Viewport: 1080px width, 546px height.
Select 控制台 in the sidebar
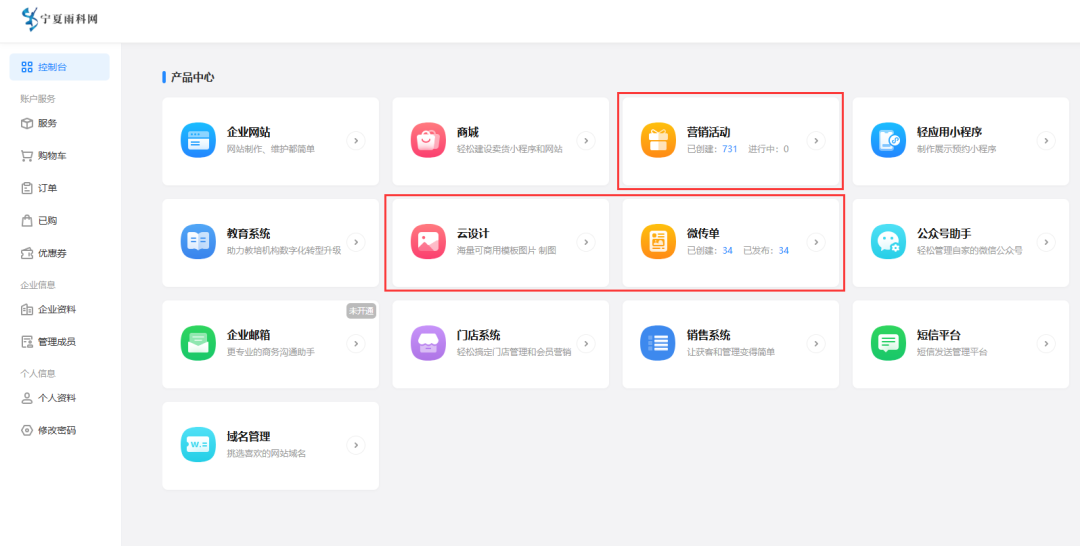tap(59, 67)
